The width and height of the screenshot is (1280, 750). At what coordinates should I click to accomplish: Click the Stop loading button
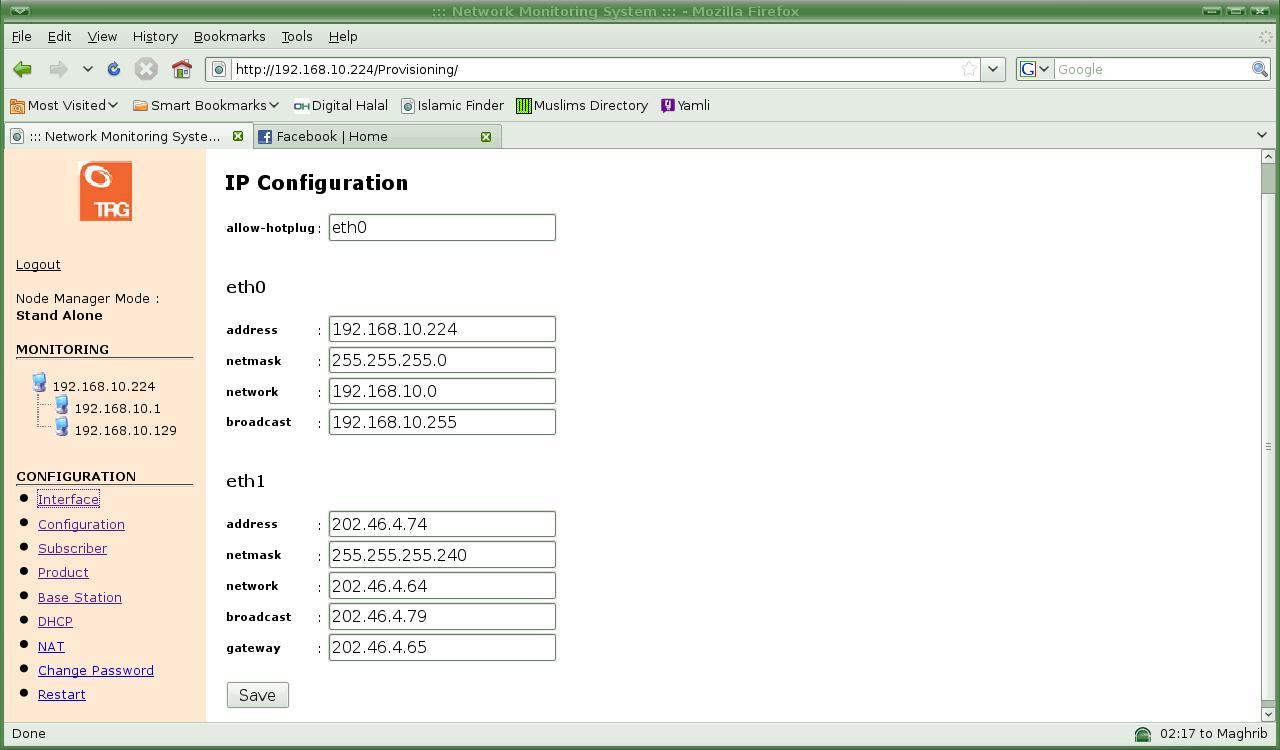146,69
